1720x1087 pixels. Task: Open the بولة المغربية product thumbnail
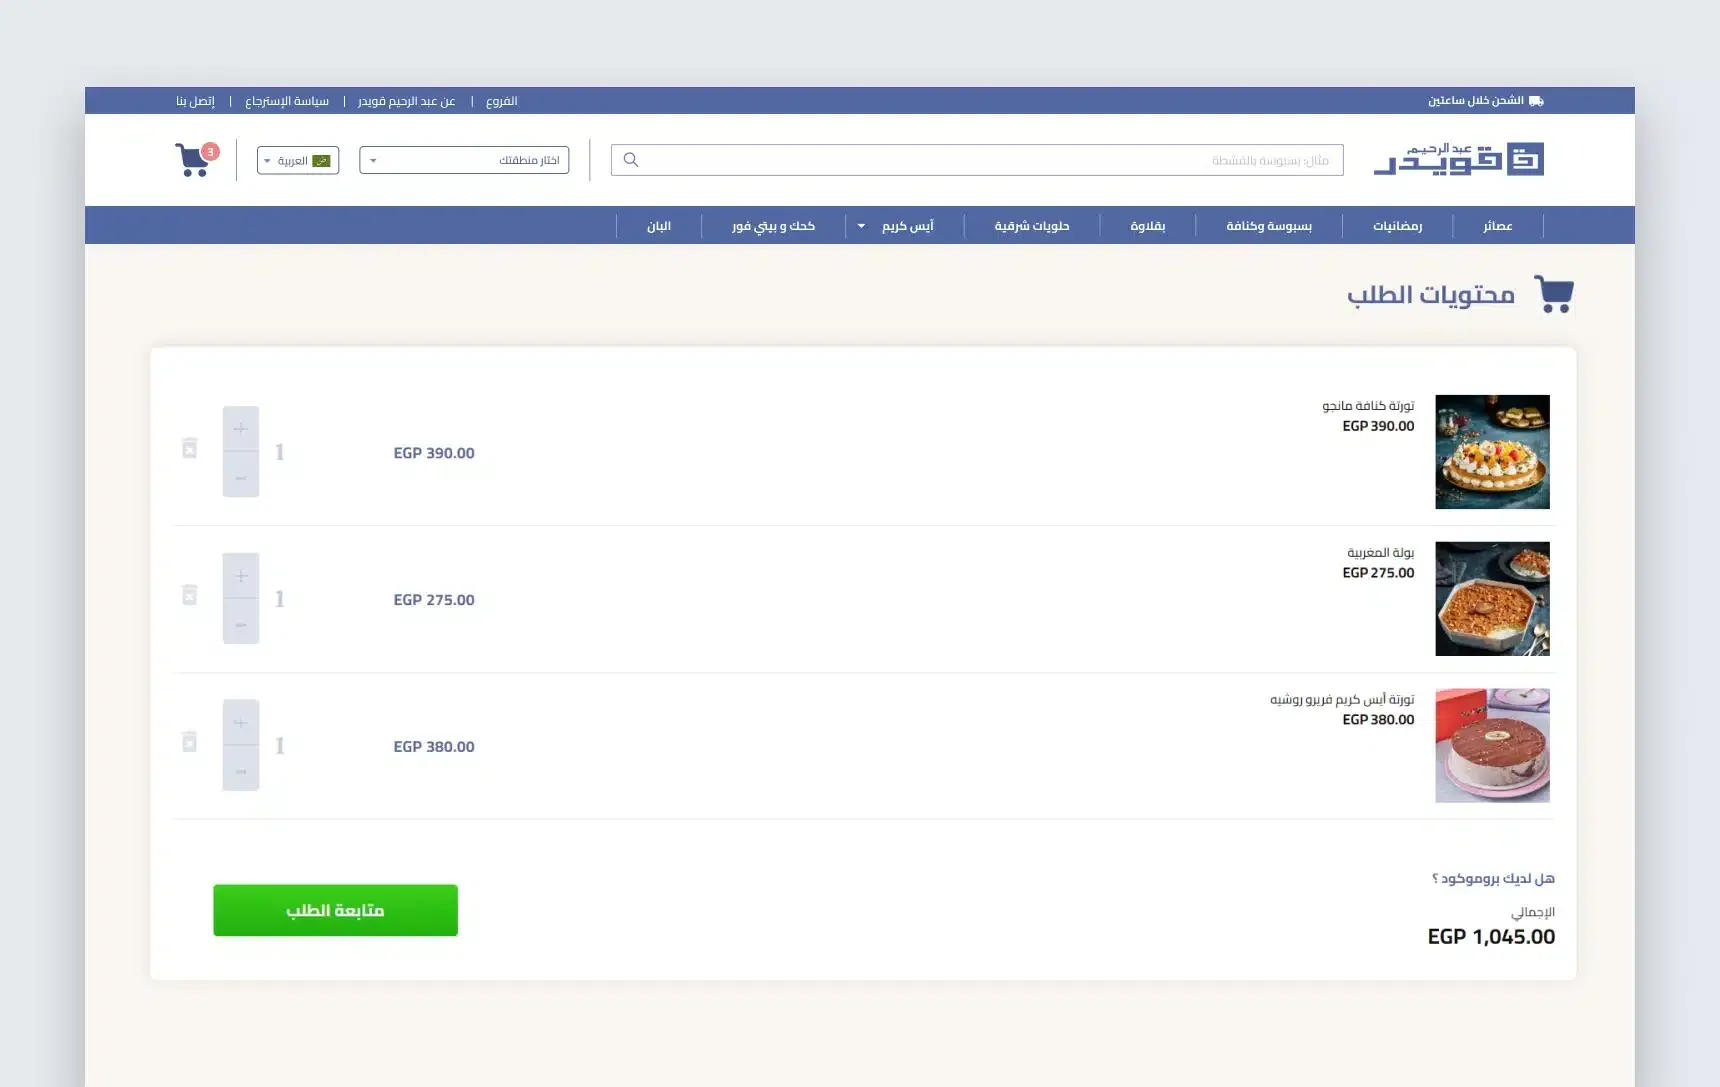[x=1492, y=599]
